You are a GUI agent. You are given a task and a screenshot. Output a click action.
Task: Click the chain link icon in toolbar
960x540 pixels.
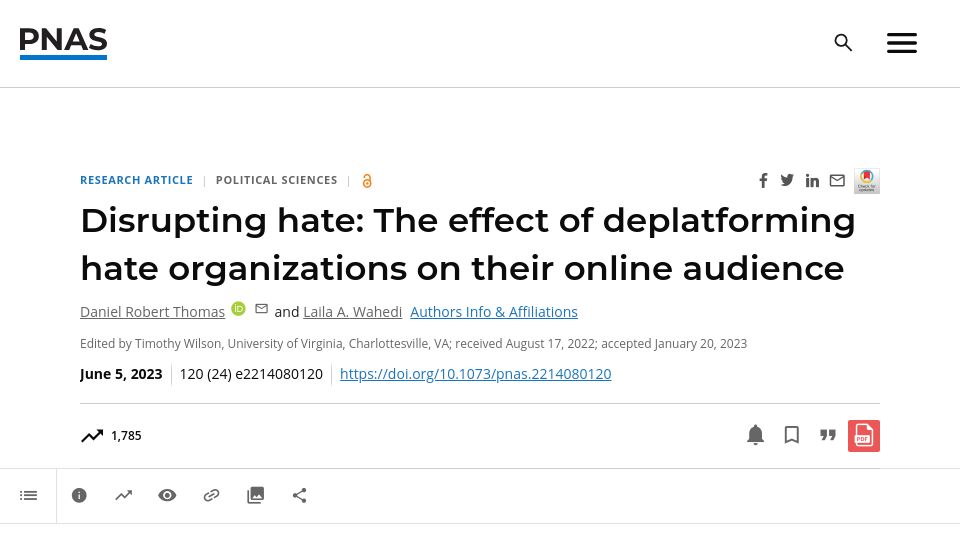[211, 495]
